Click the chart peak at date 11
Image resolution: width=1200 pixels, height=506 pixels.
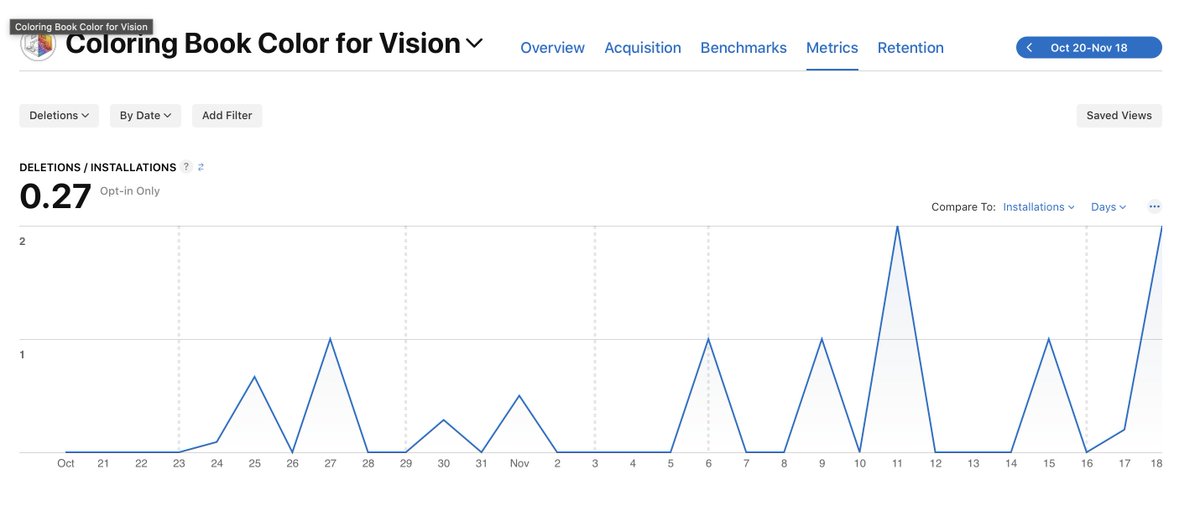pos(897,227)
